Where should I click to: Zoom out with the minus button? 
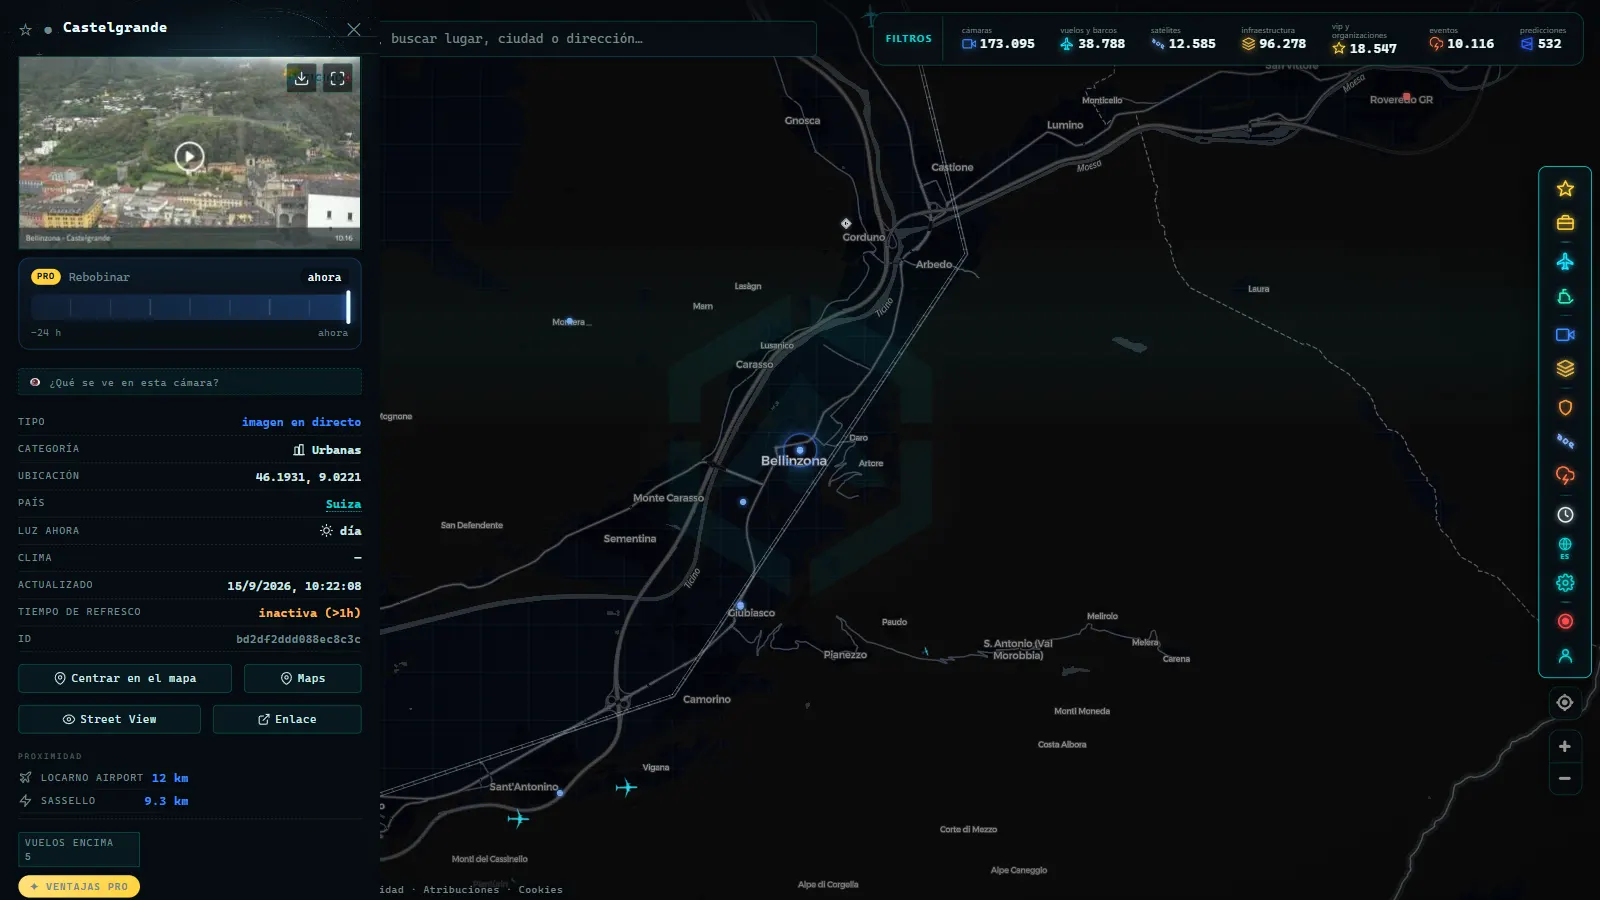coord(1565,778)
